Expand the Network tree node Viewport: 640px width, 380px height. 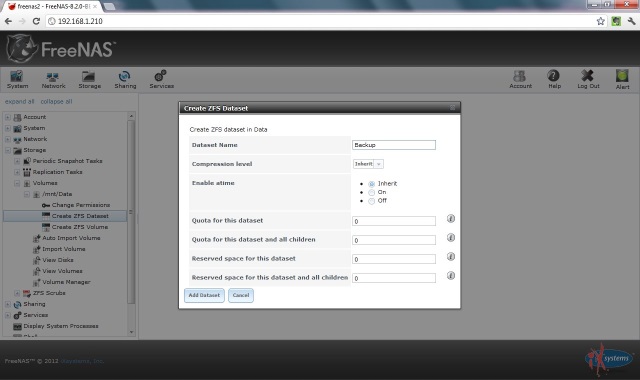pos(8,139)
